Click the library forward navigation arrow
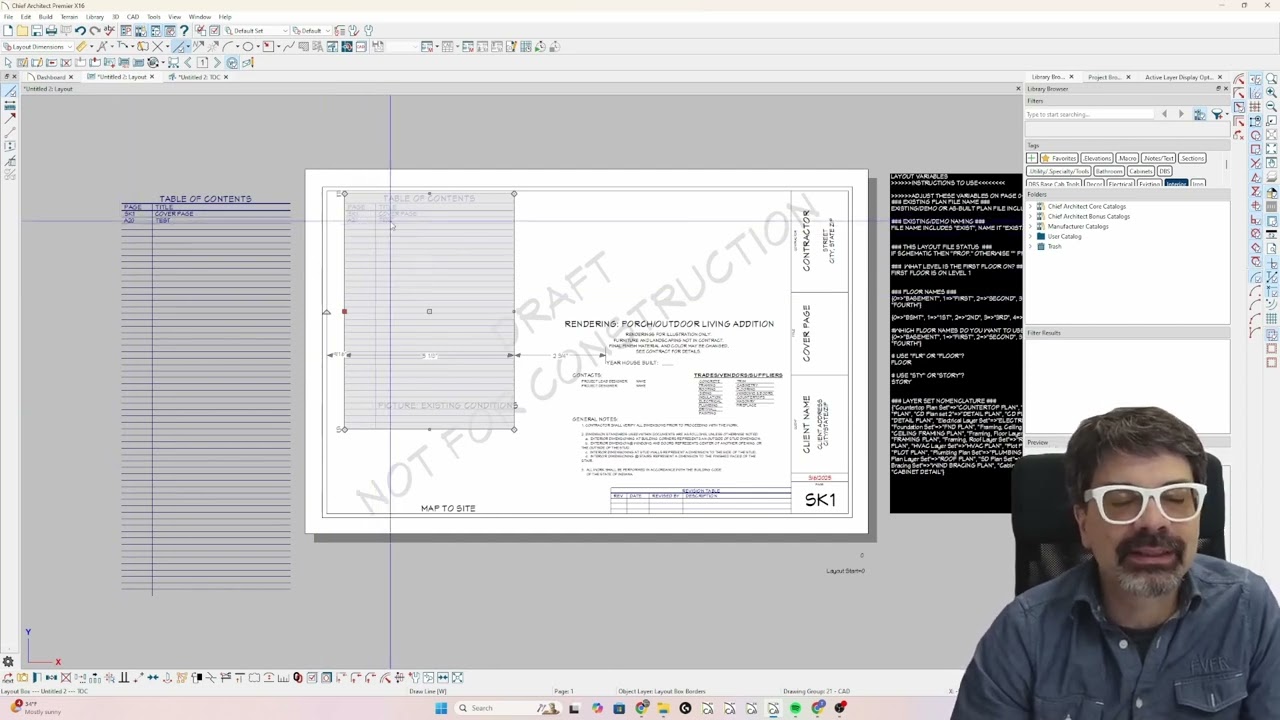Image resolution: width=1280 pixels, height=720 pixels. tap(1181, 114)
